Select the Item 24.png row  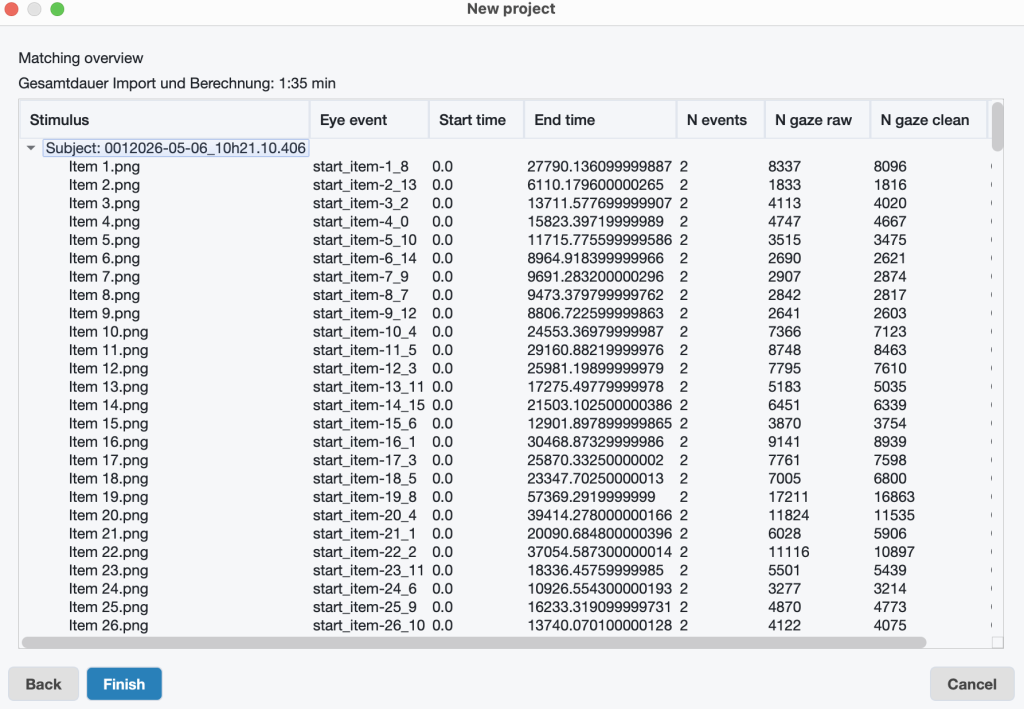click(x=504, y=588)
